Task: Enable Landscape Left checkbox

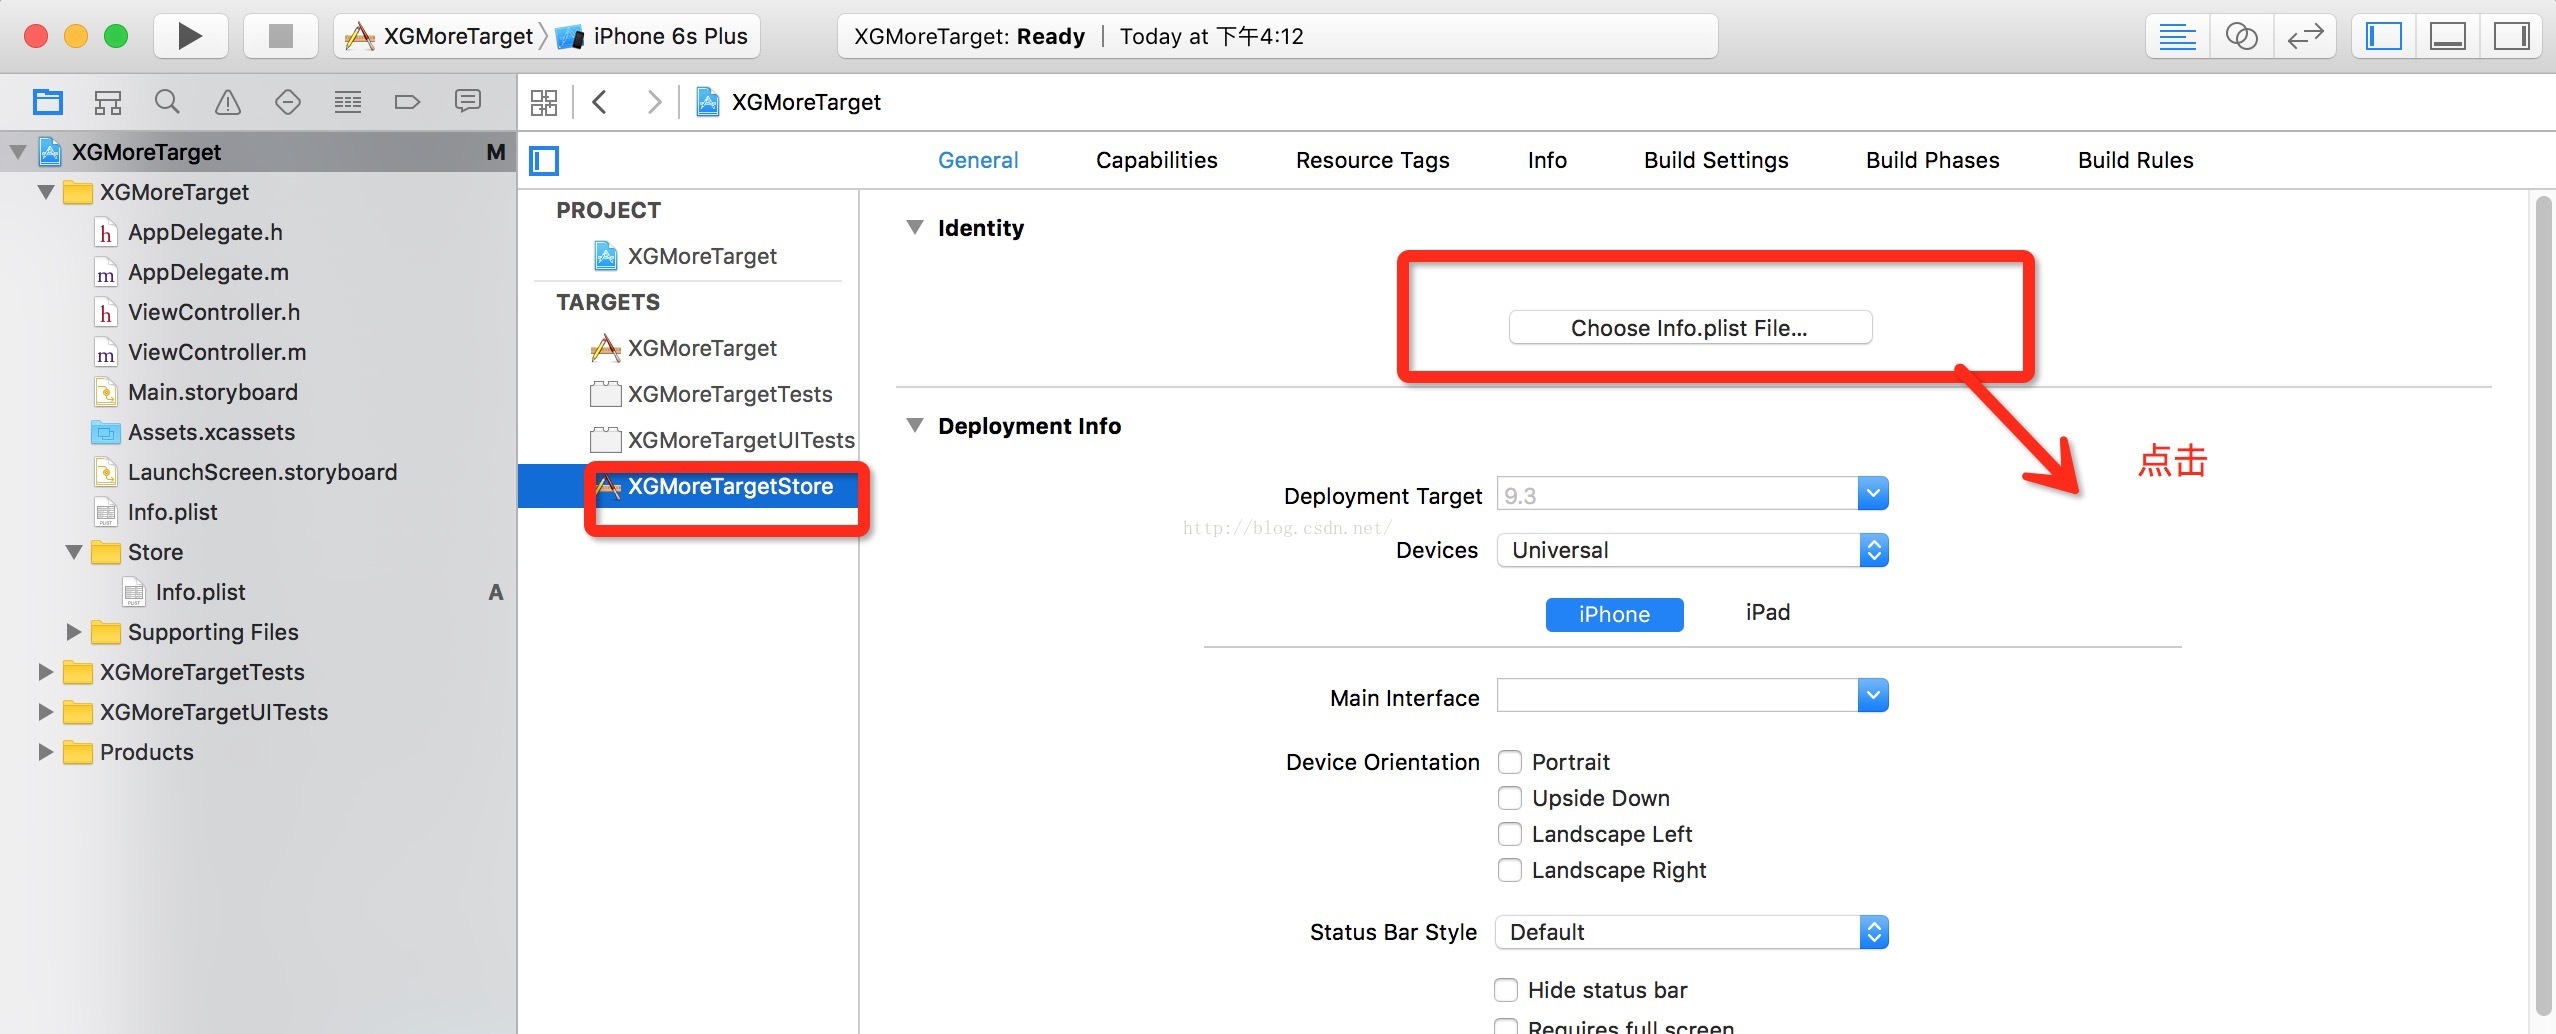Action: (x=1510, y=834)
